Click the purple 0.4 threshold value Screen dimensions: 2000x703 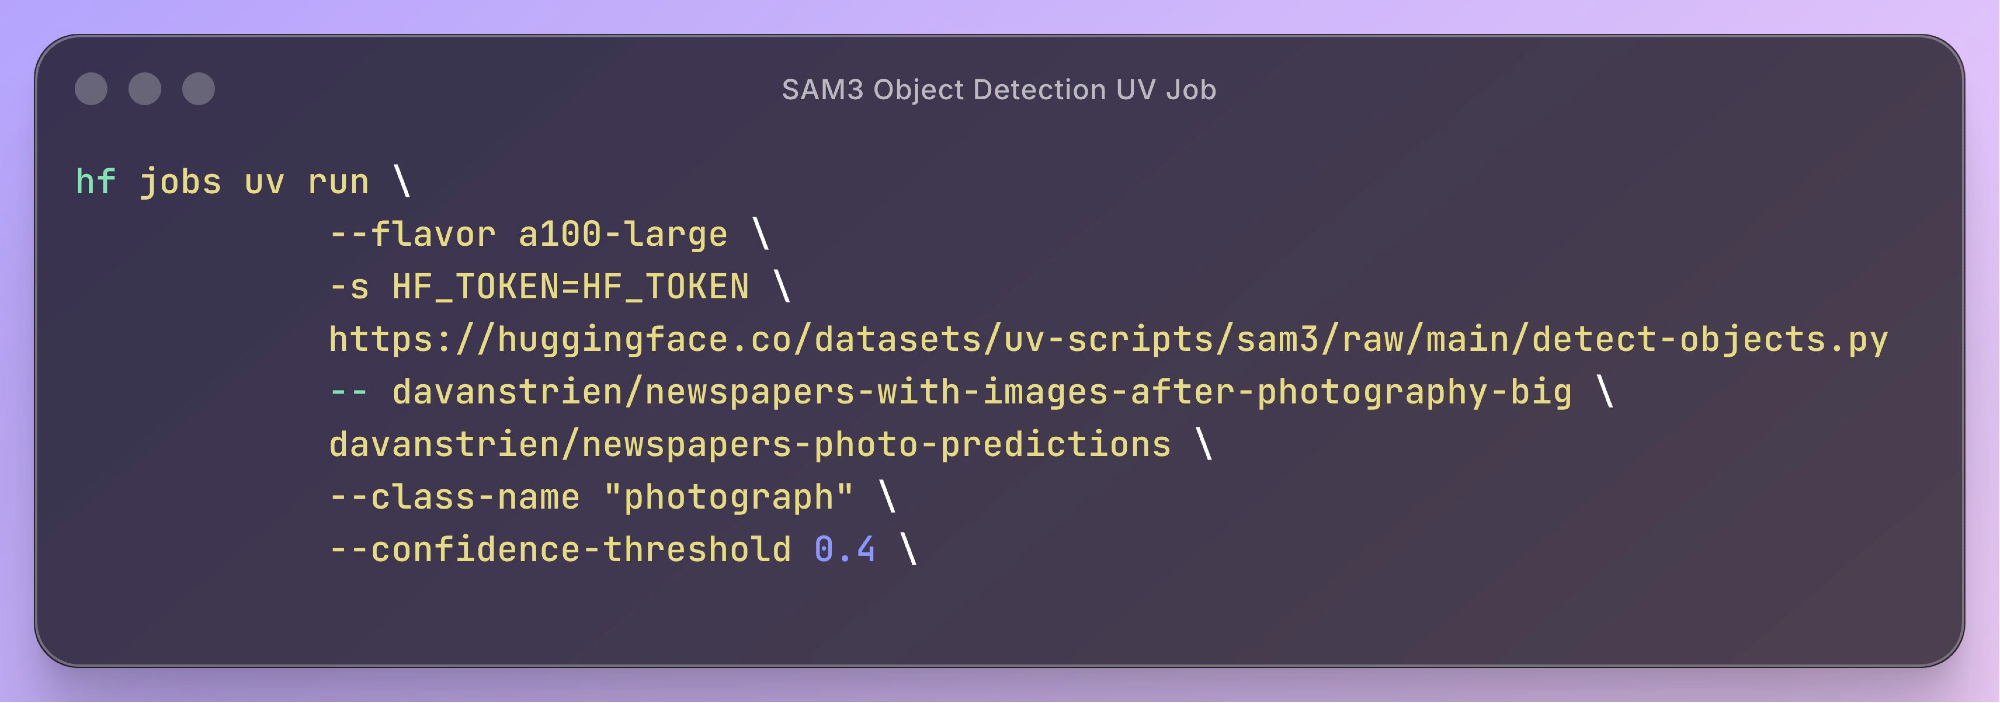tap(845, 550)
